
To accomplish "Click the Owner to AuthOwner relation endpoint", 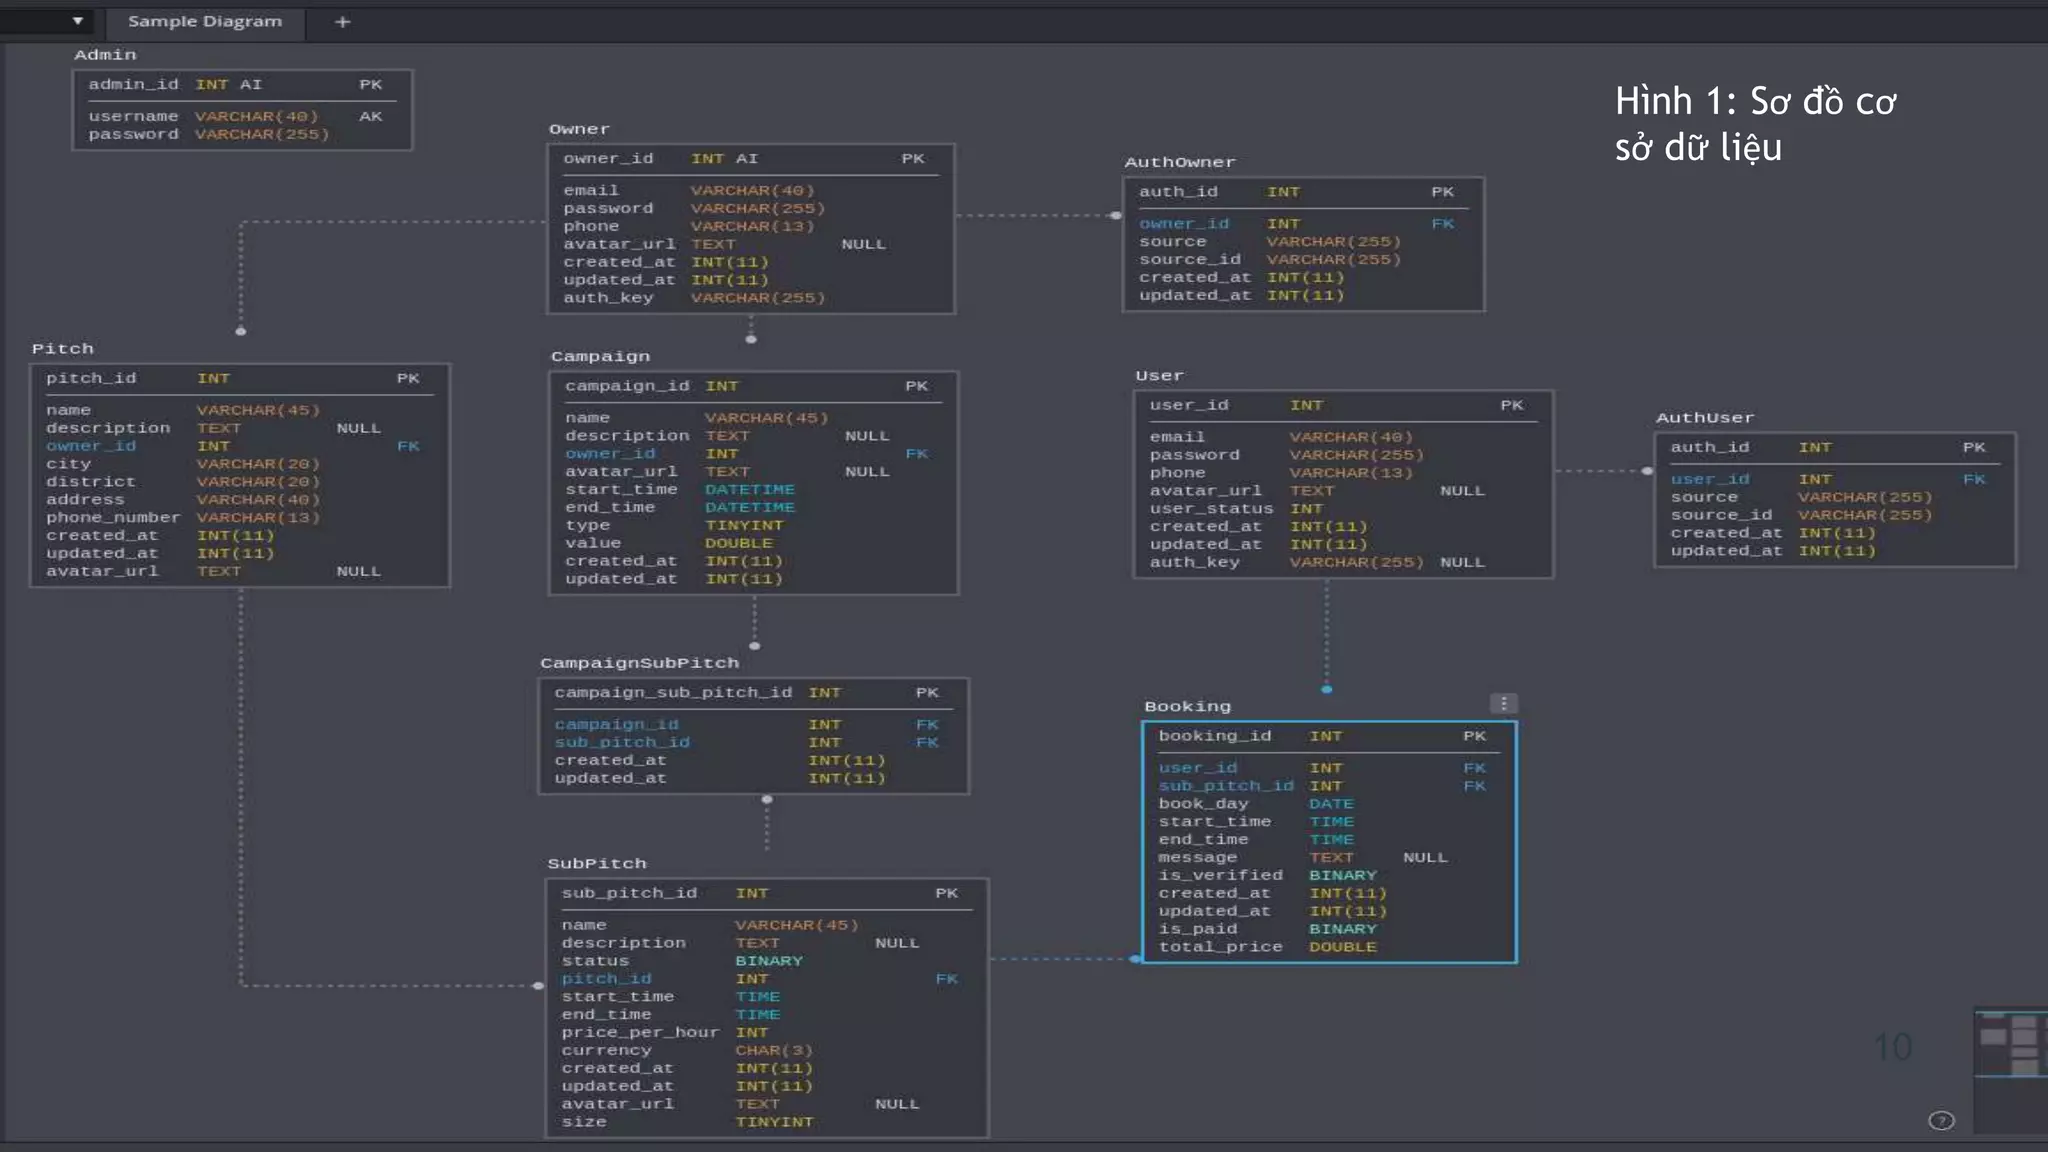I will [1116, 215].
